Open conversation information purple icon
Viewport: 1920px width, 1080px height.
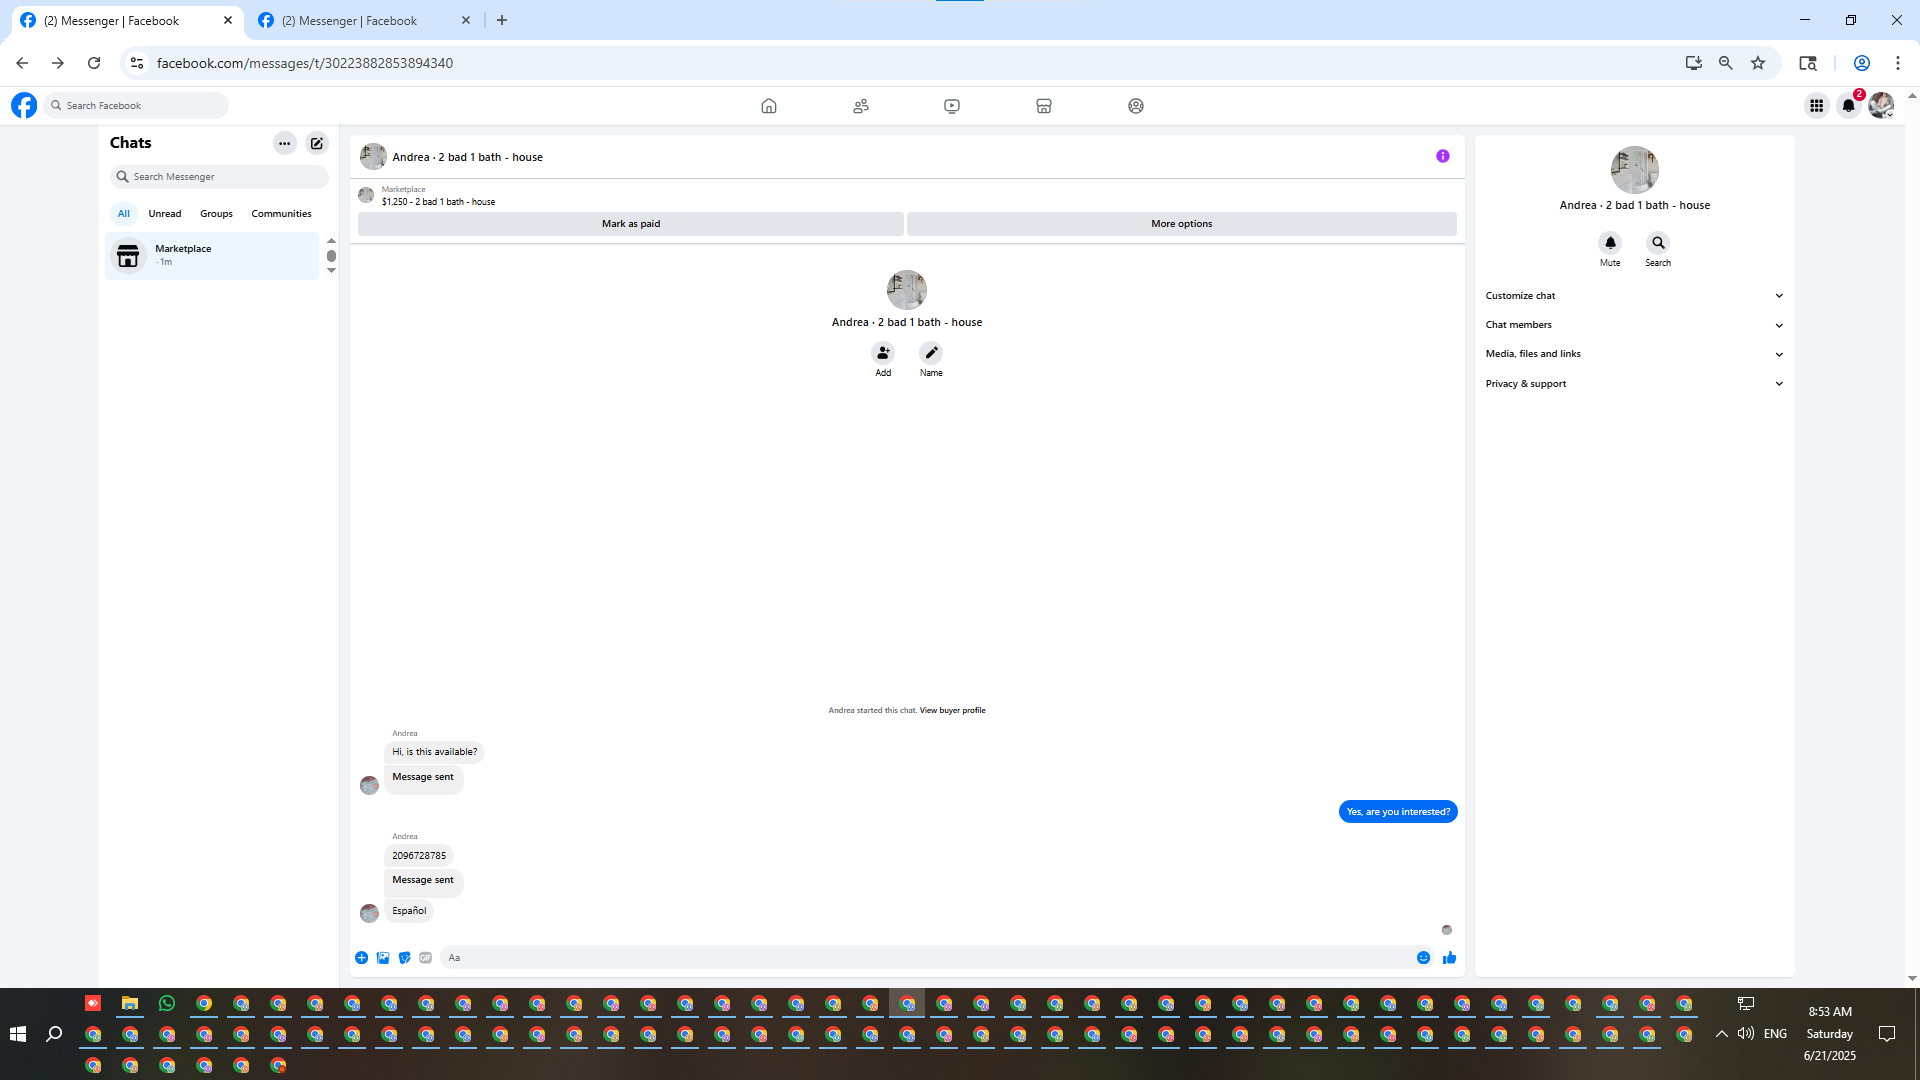1442,156
